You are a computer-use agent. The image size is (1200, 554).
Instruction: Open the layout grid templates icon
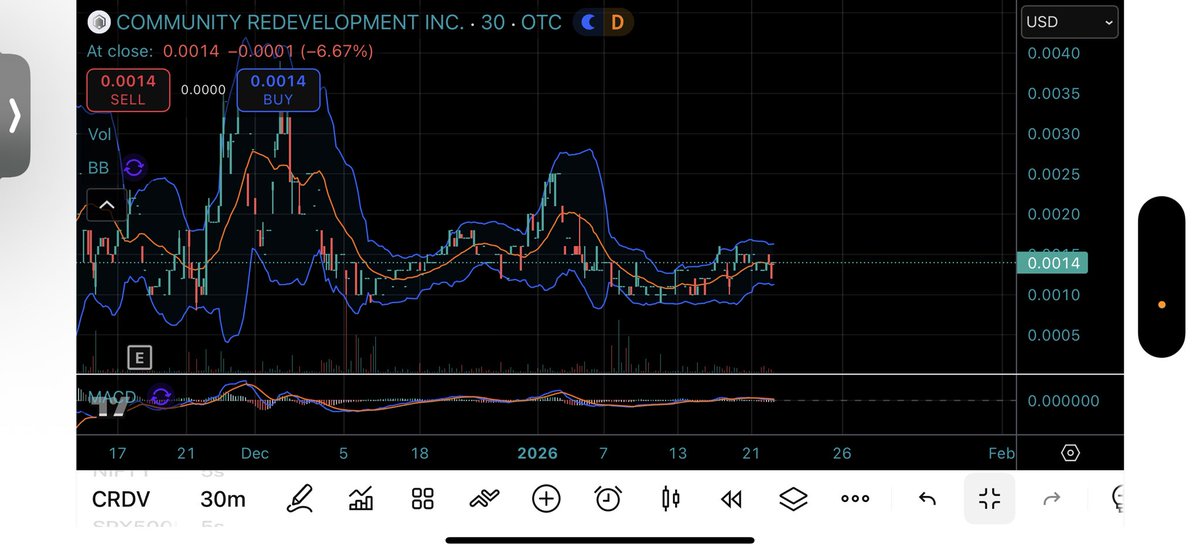[x=422, y=499]
